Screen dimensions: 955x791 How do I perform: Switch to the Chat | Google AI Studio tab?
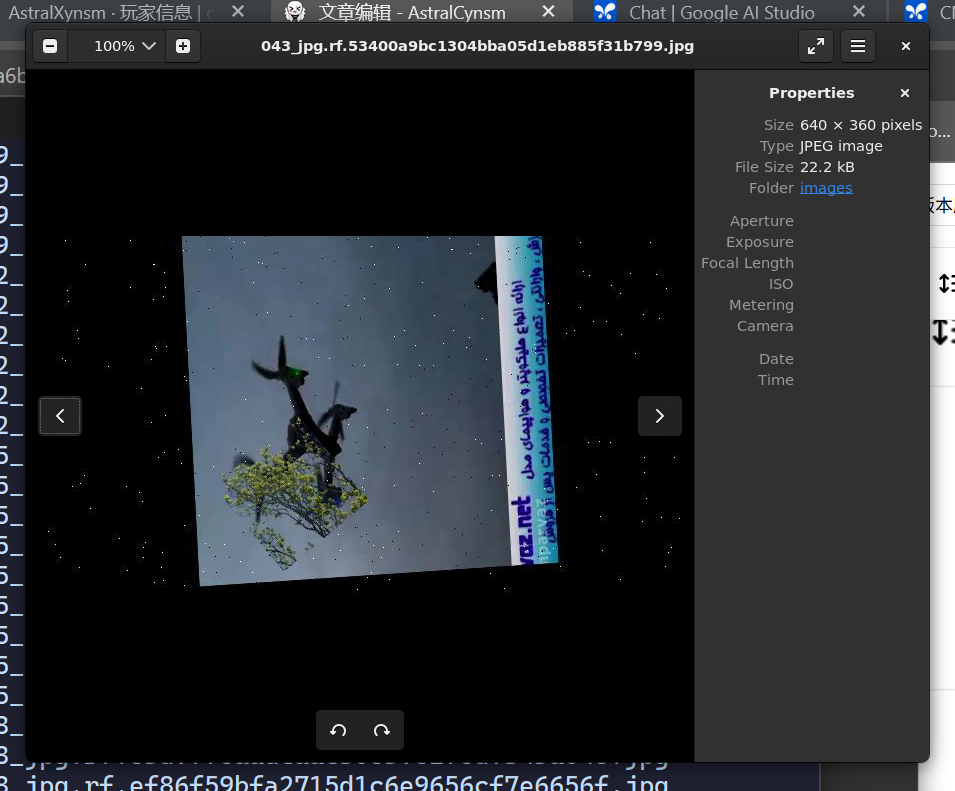pos(720,13)
